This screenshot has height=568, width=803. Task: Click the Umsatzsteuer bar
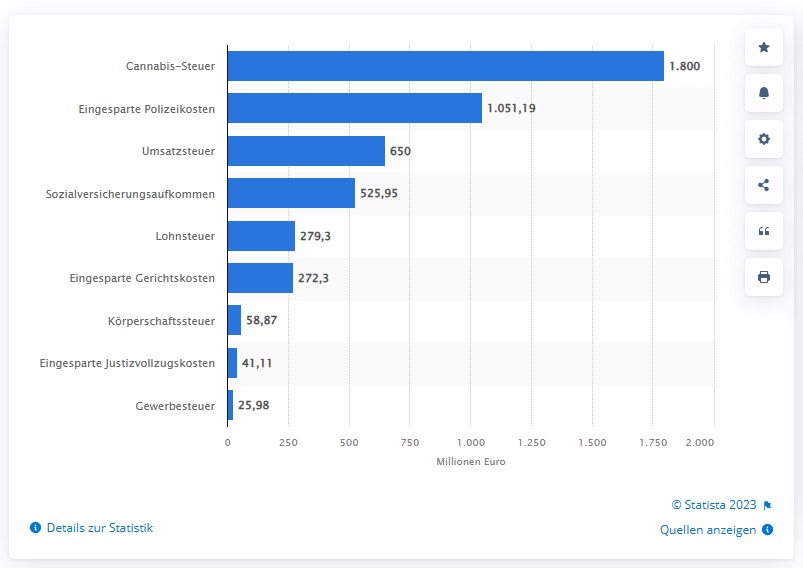coord(306,151)
